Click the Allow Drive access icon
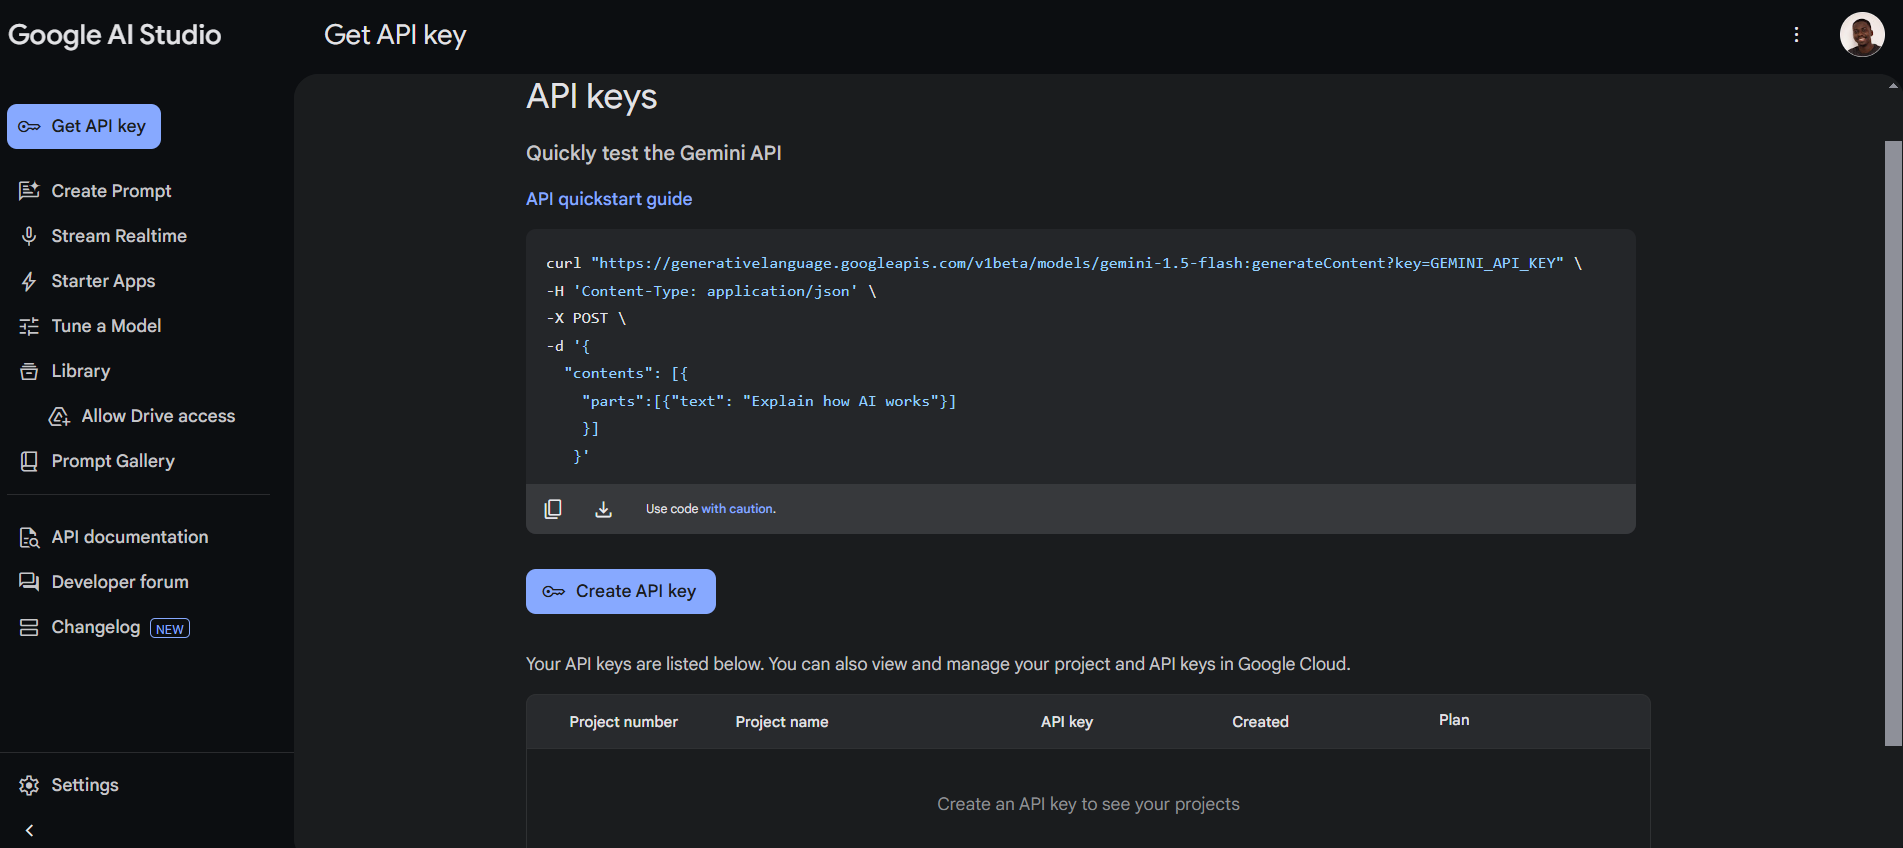The width and height of the screenshot is (1903, 848). coord(59,416)
